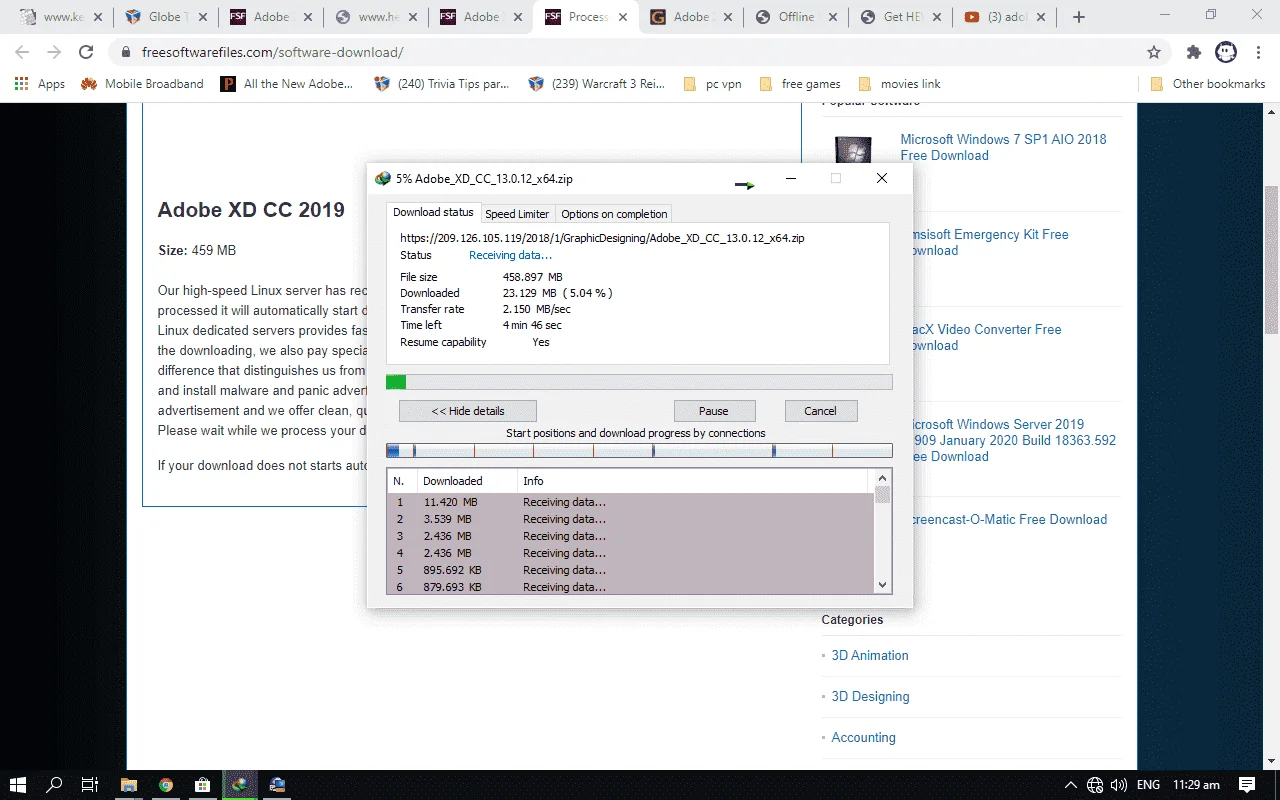Open Microsoft Store from taskbar
This screenshot has height=800, width=1280.
pyautogui.click(x=201, y=785)
